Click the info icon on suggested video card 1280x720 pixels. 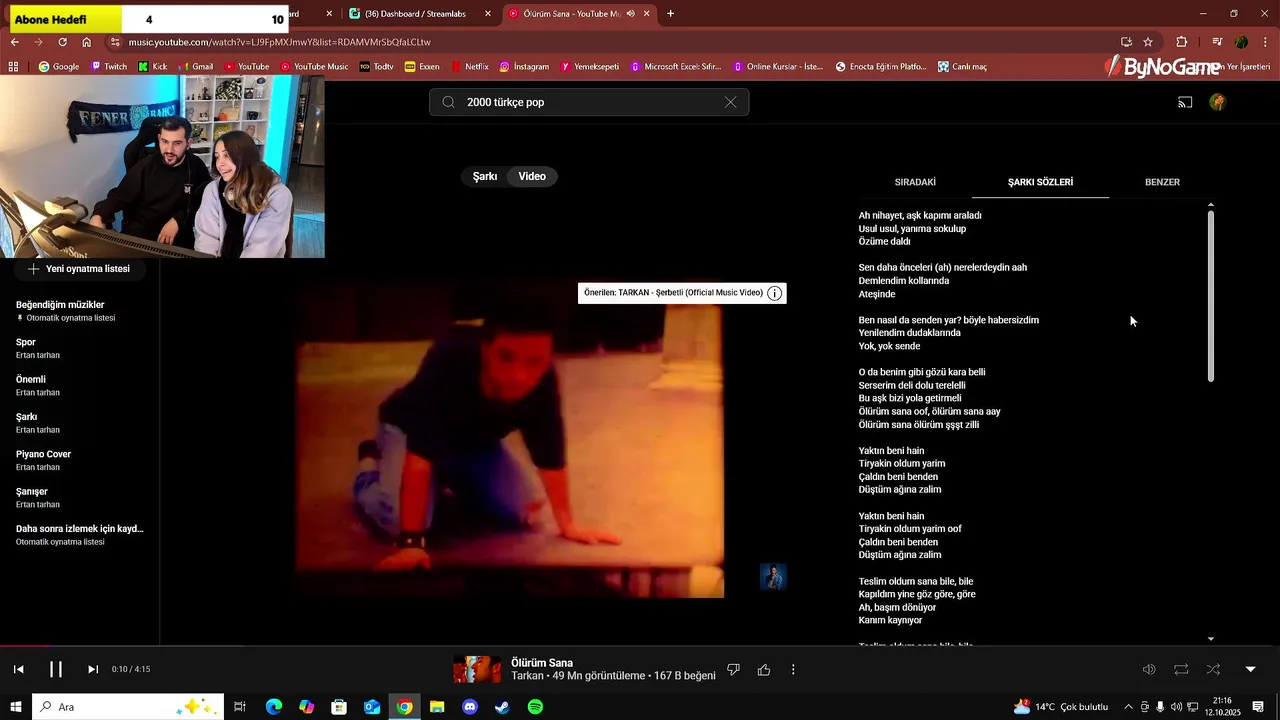[775, 293]
